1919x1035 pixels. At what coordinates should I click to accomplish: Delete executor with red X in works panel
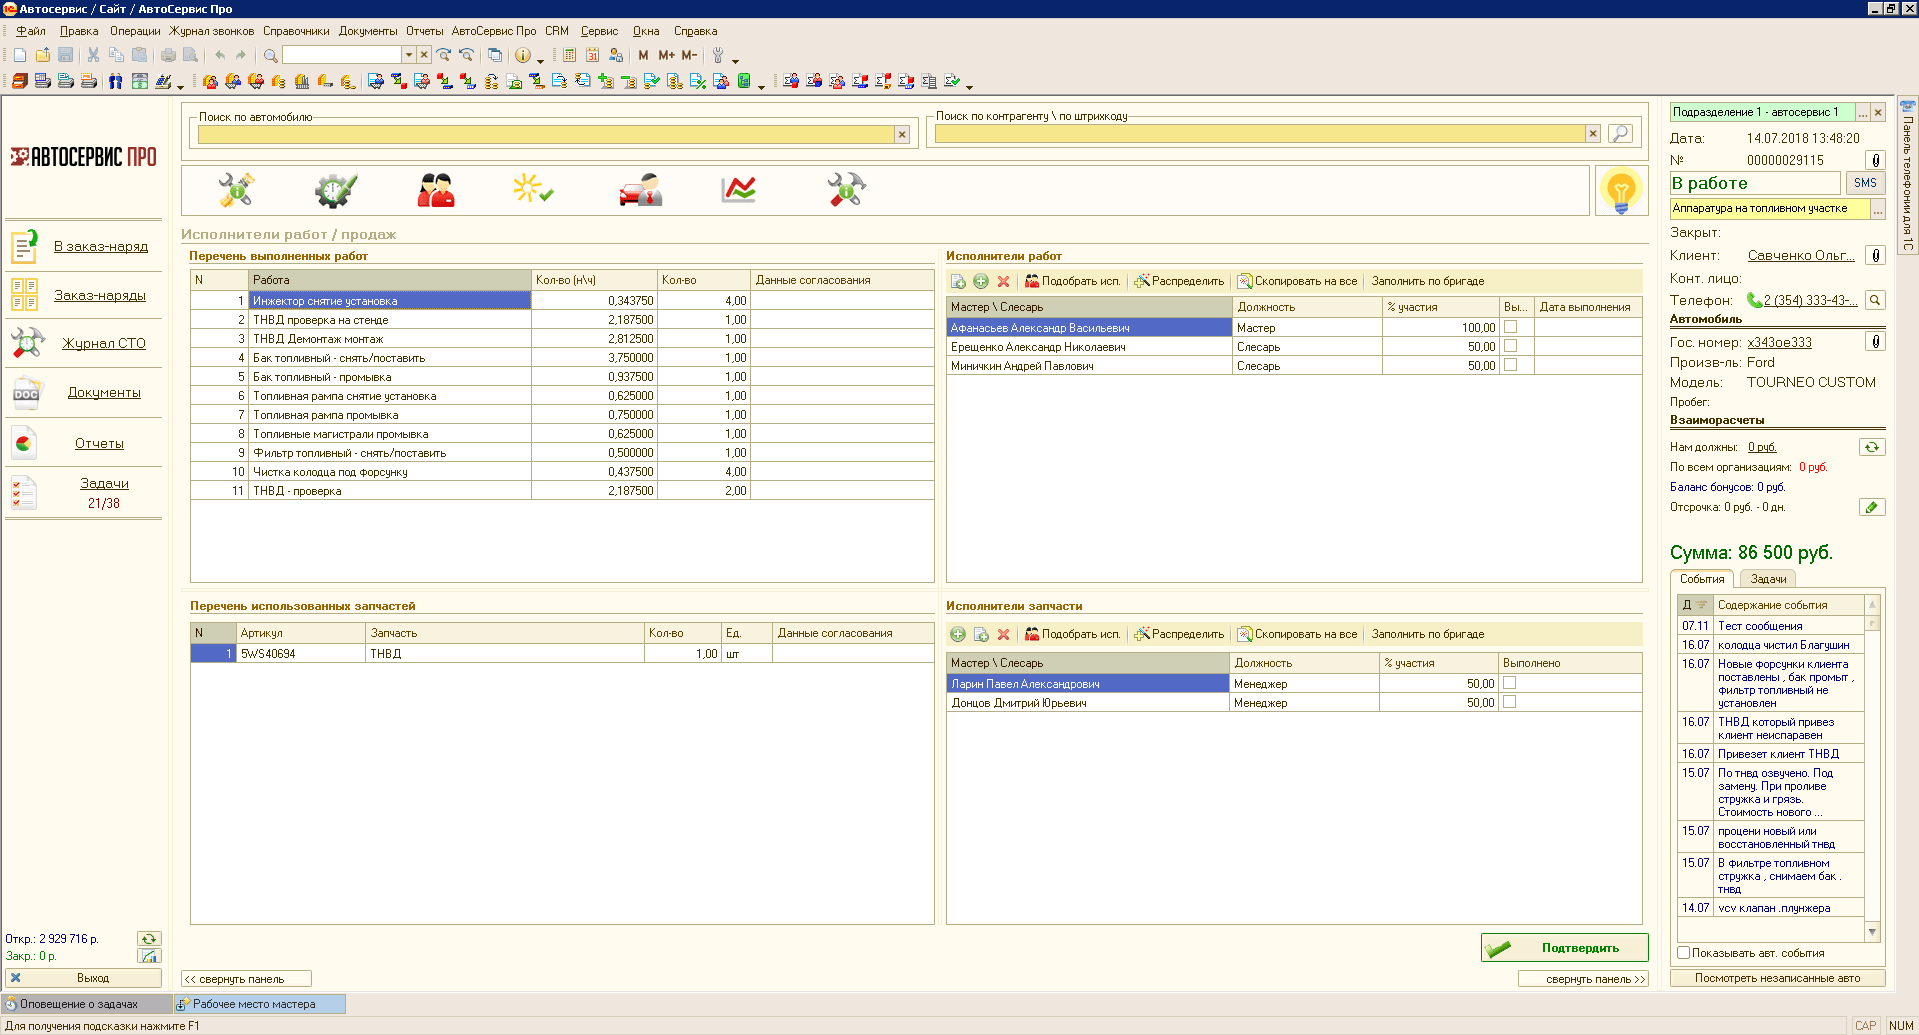[x=1003, y=282]
